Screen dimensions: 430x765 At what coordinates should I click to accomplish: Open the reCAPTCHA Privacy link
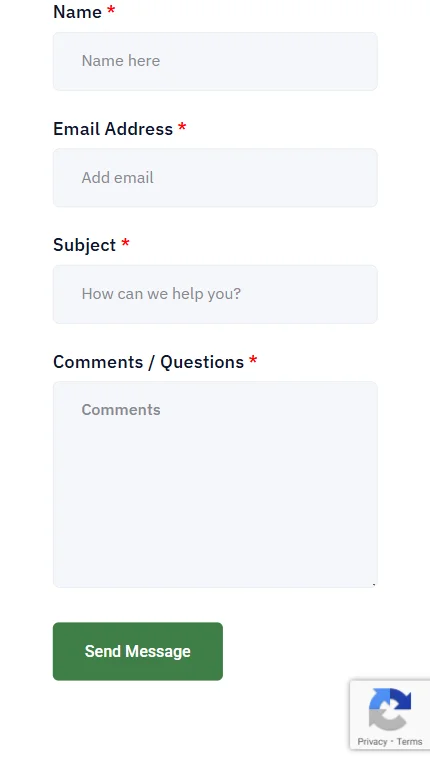[372, 742]
